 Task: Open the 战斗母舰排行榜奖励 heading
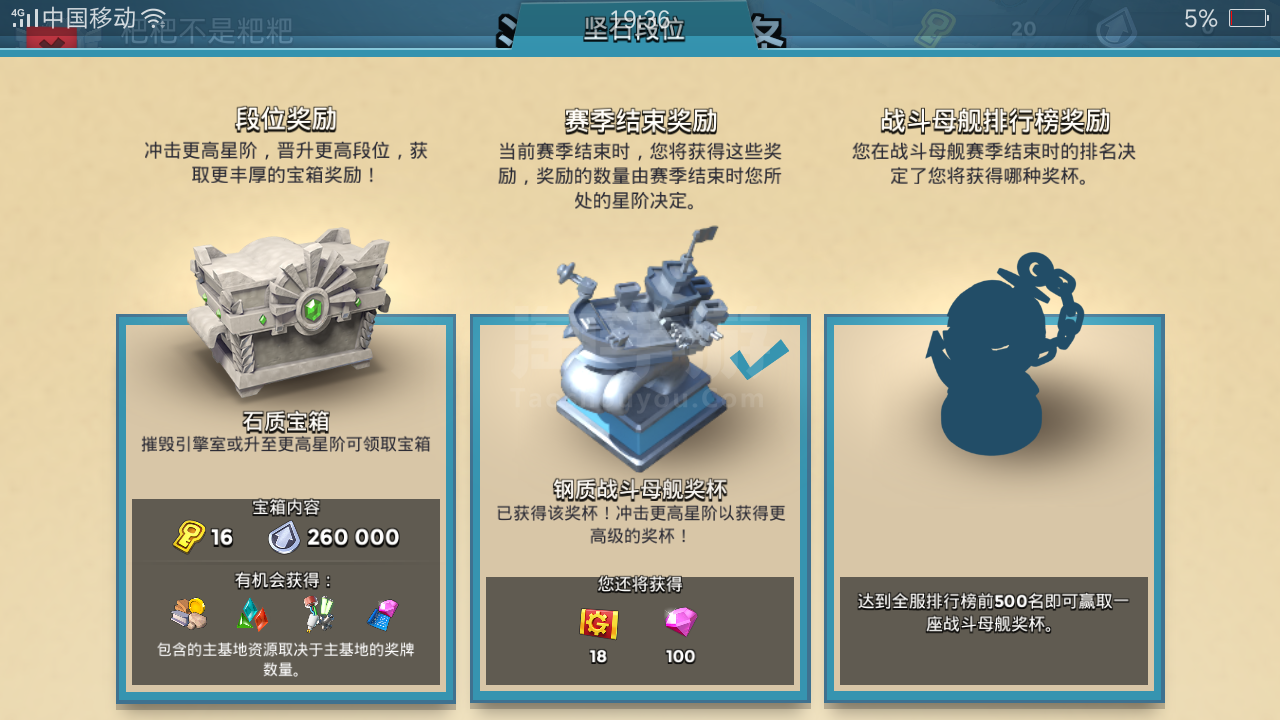coord(995,121)
